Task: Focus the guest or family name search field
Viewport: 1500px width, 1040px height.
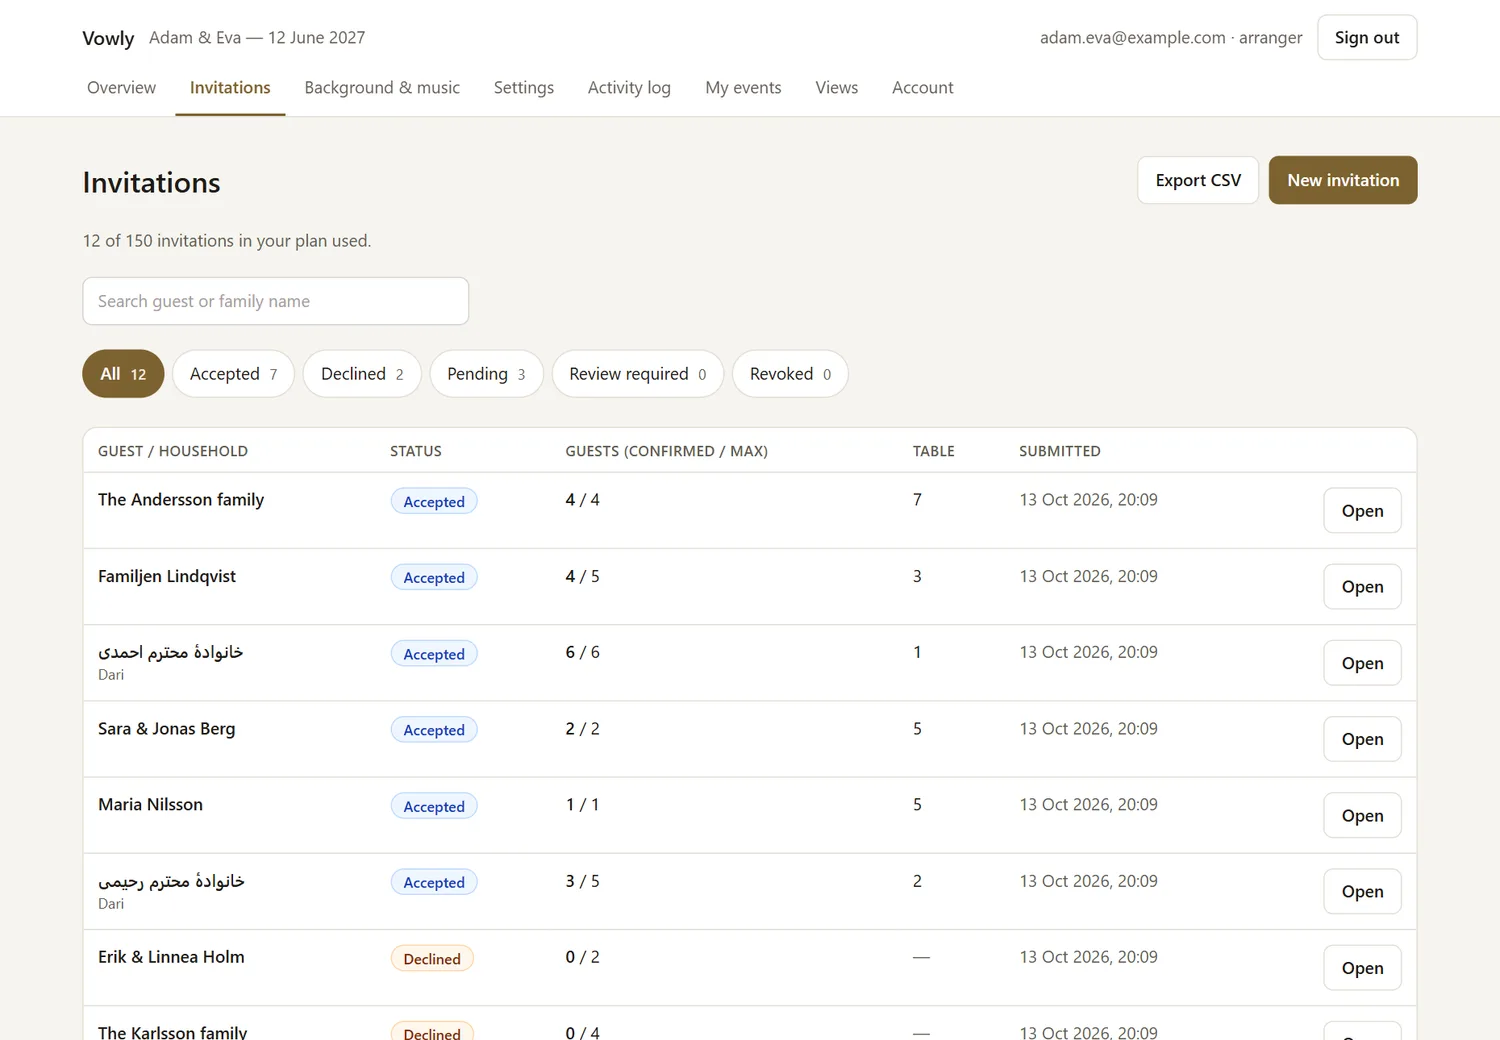Action: click(x=276, y=301)
